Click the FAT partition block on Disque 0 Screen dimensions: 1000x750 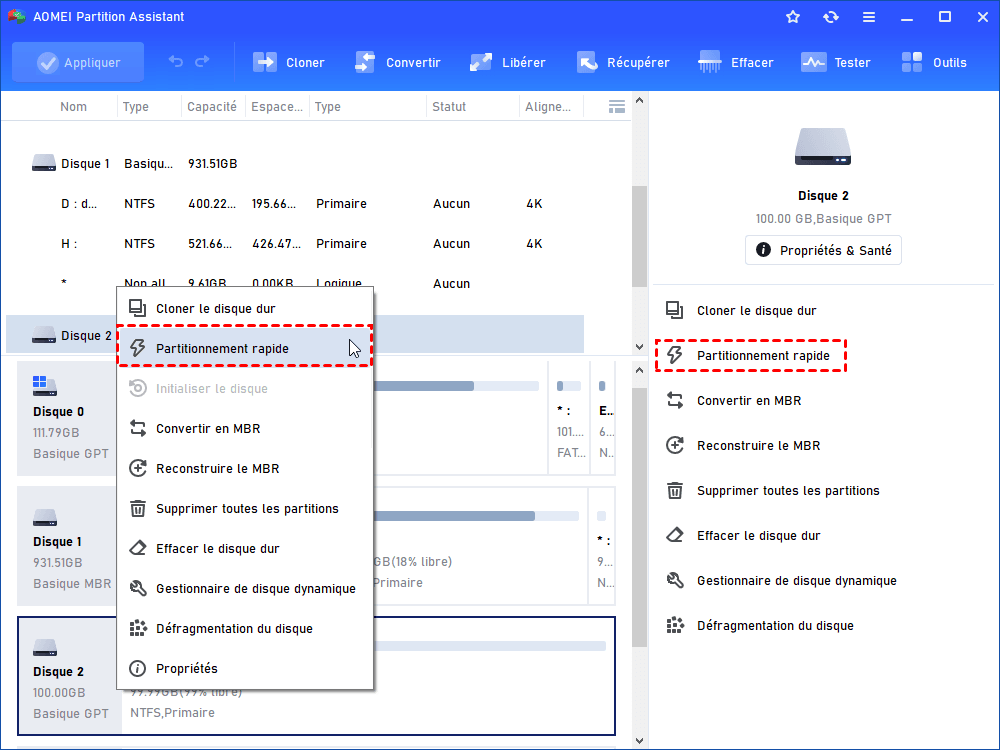pos(569,418)
